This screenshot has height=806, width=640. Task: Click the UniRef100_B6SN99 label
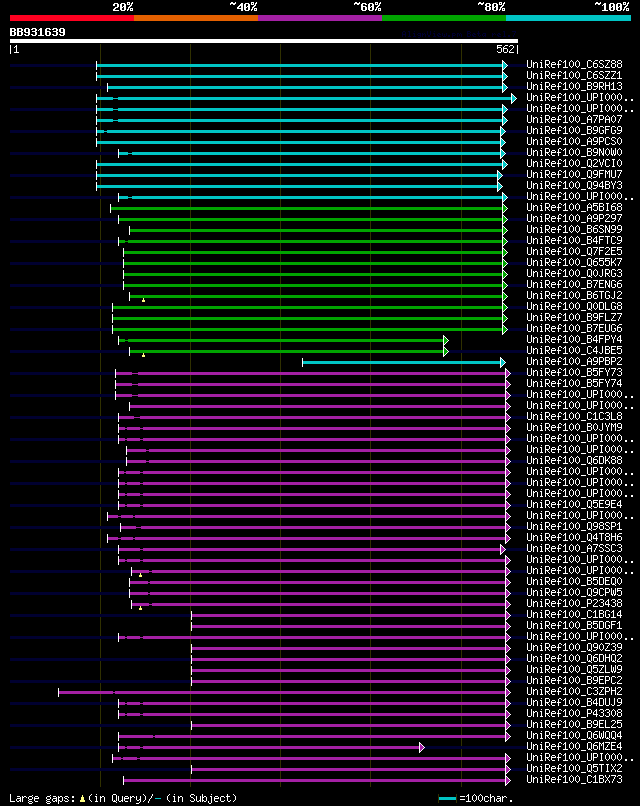point(574,229)
